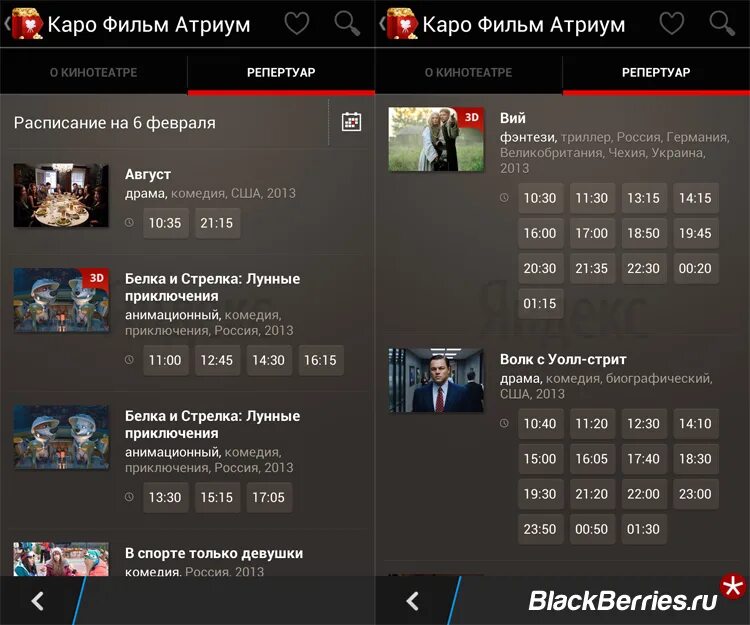Open the calendar date picker icon

tap(352, 122)
